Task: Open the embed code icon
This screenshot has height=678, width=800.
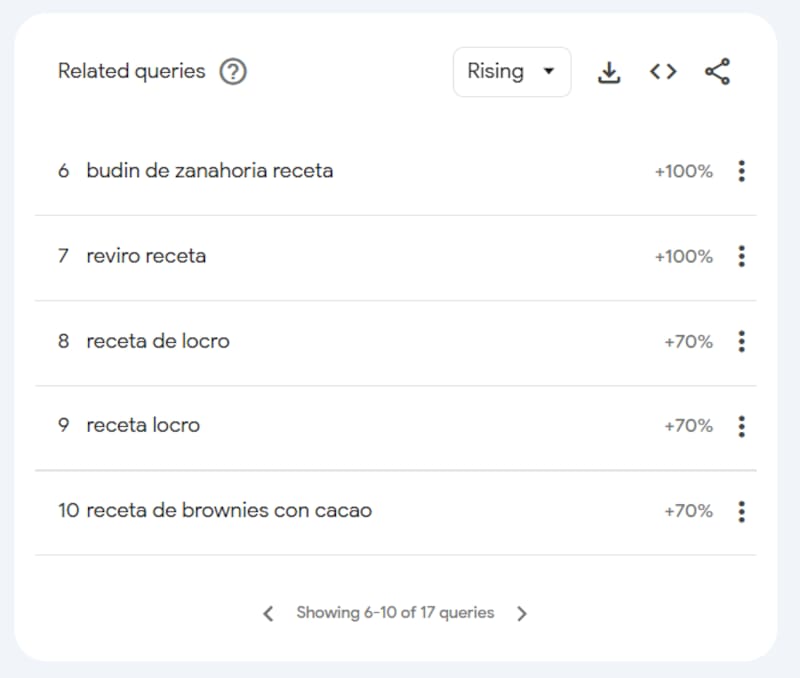Action: click(663, 71)
